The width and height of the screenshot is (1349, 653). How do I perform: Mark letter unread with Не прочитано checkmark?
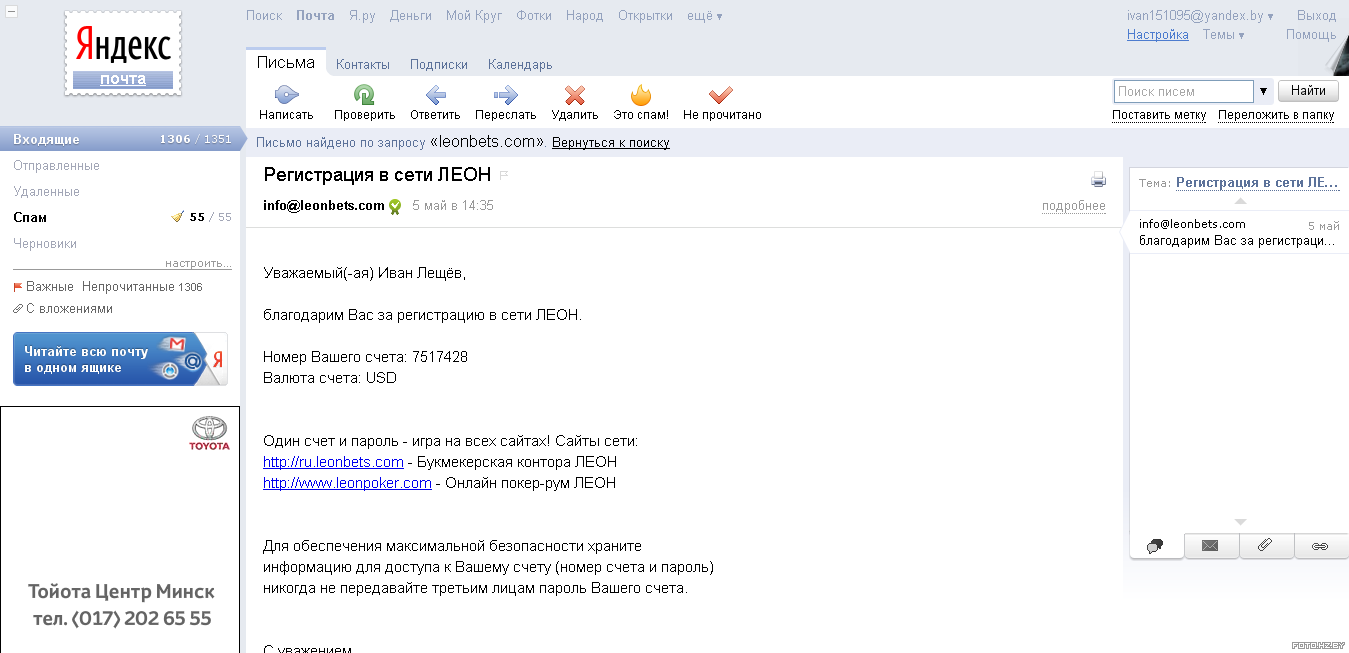[721, 95]
